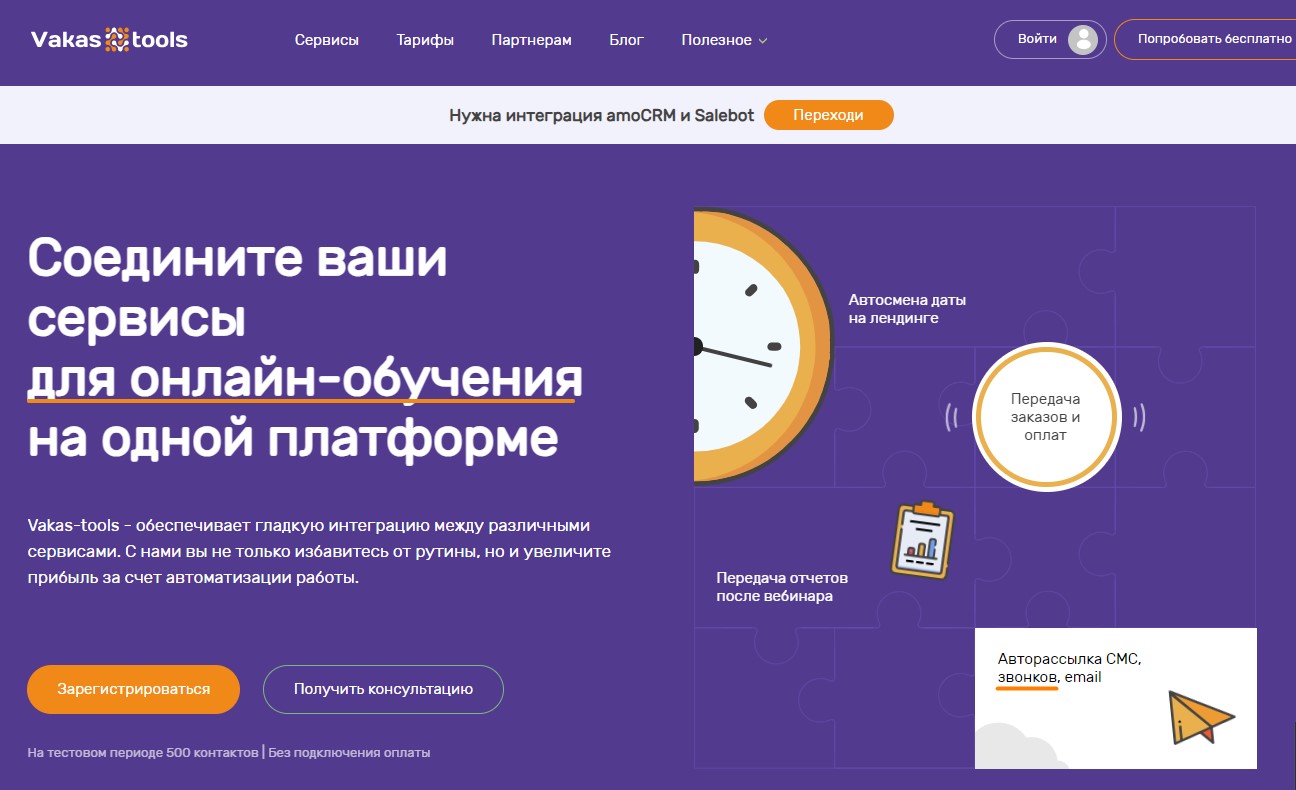Click Попробовать бесплатно button
1296x790 pixels.
(x=1214, y=40)
